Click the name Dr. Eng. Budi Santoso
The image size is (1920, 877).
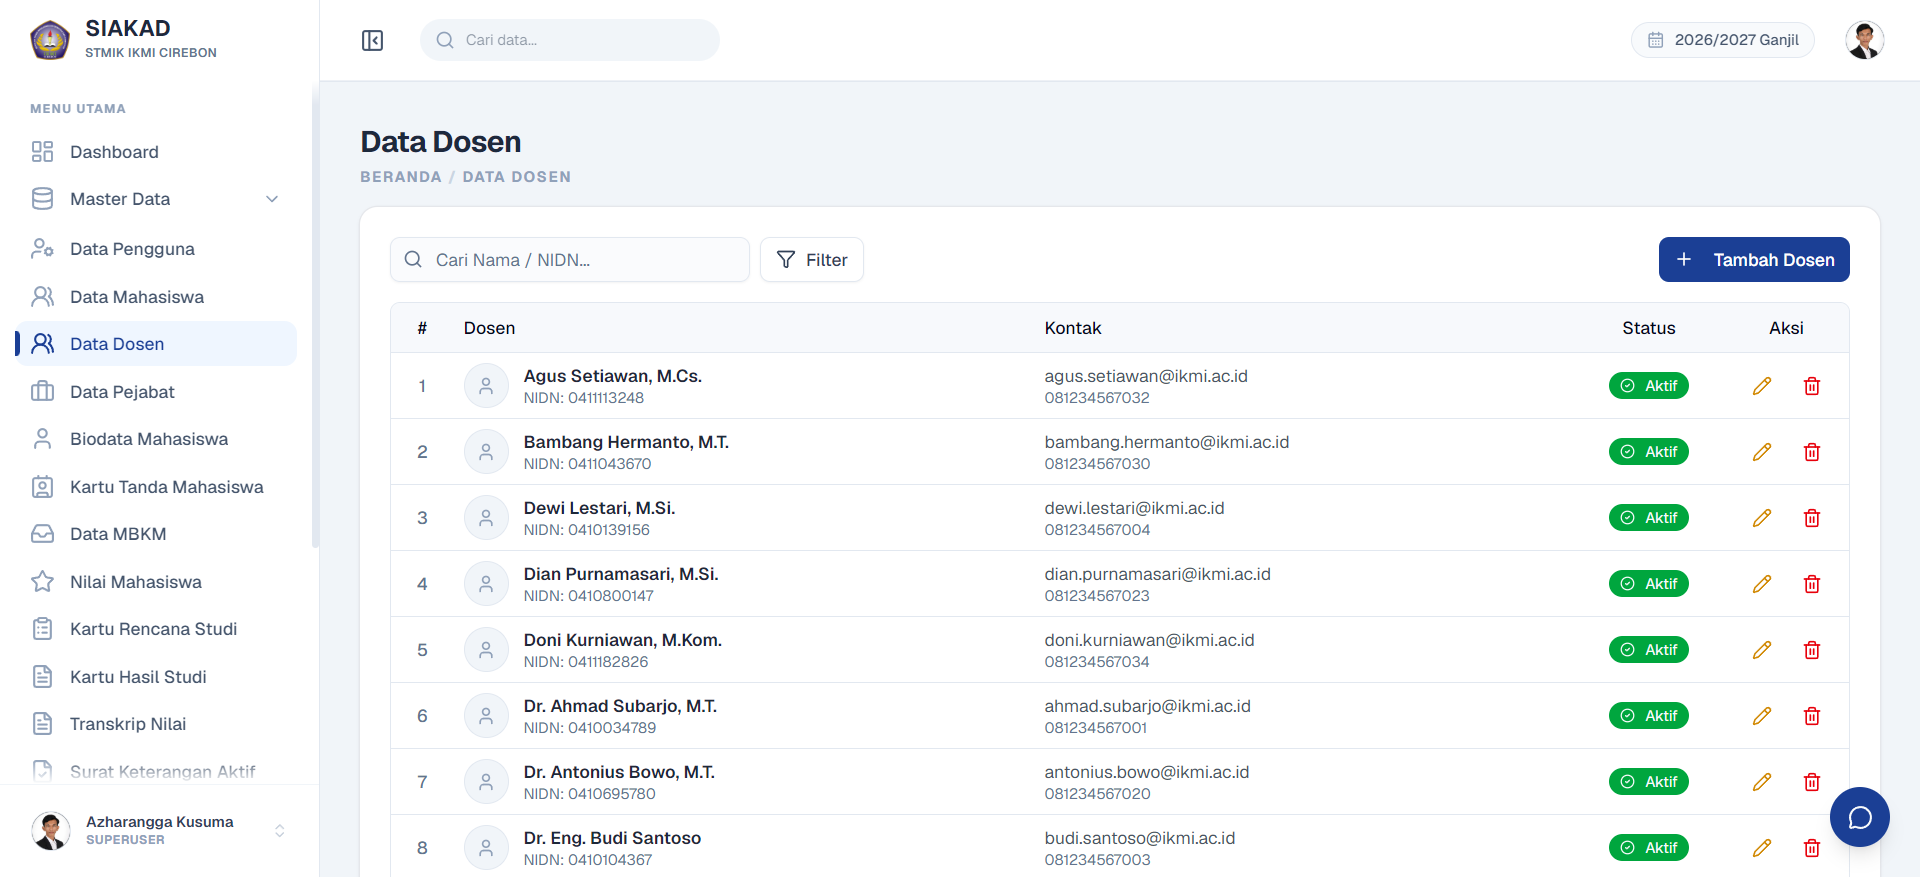pos(612,838)
